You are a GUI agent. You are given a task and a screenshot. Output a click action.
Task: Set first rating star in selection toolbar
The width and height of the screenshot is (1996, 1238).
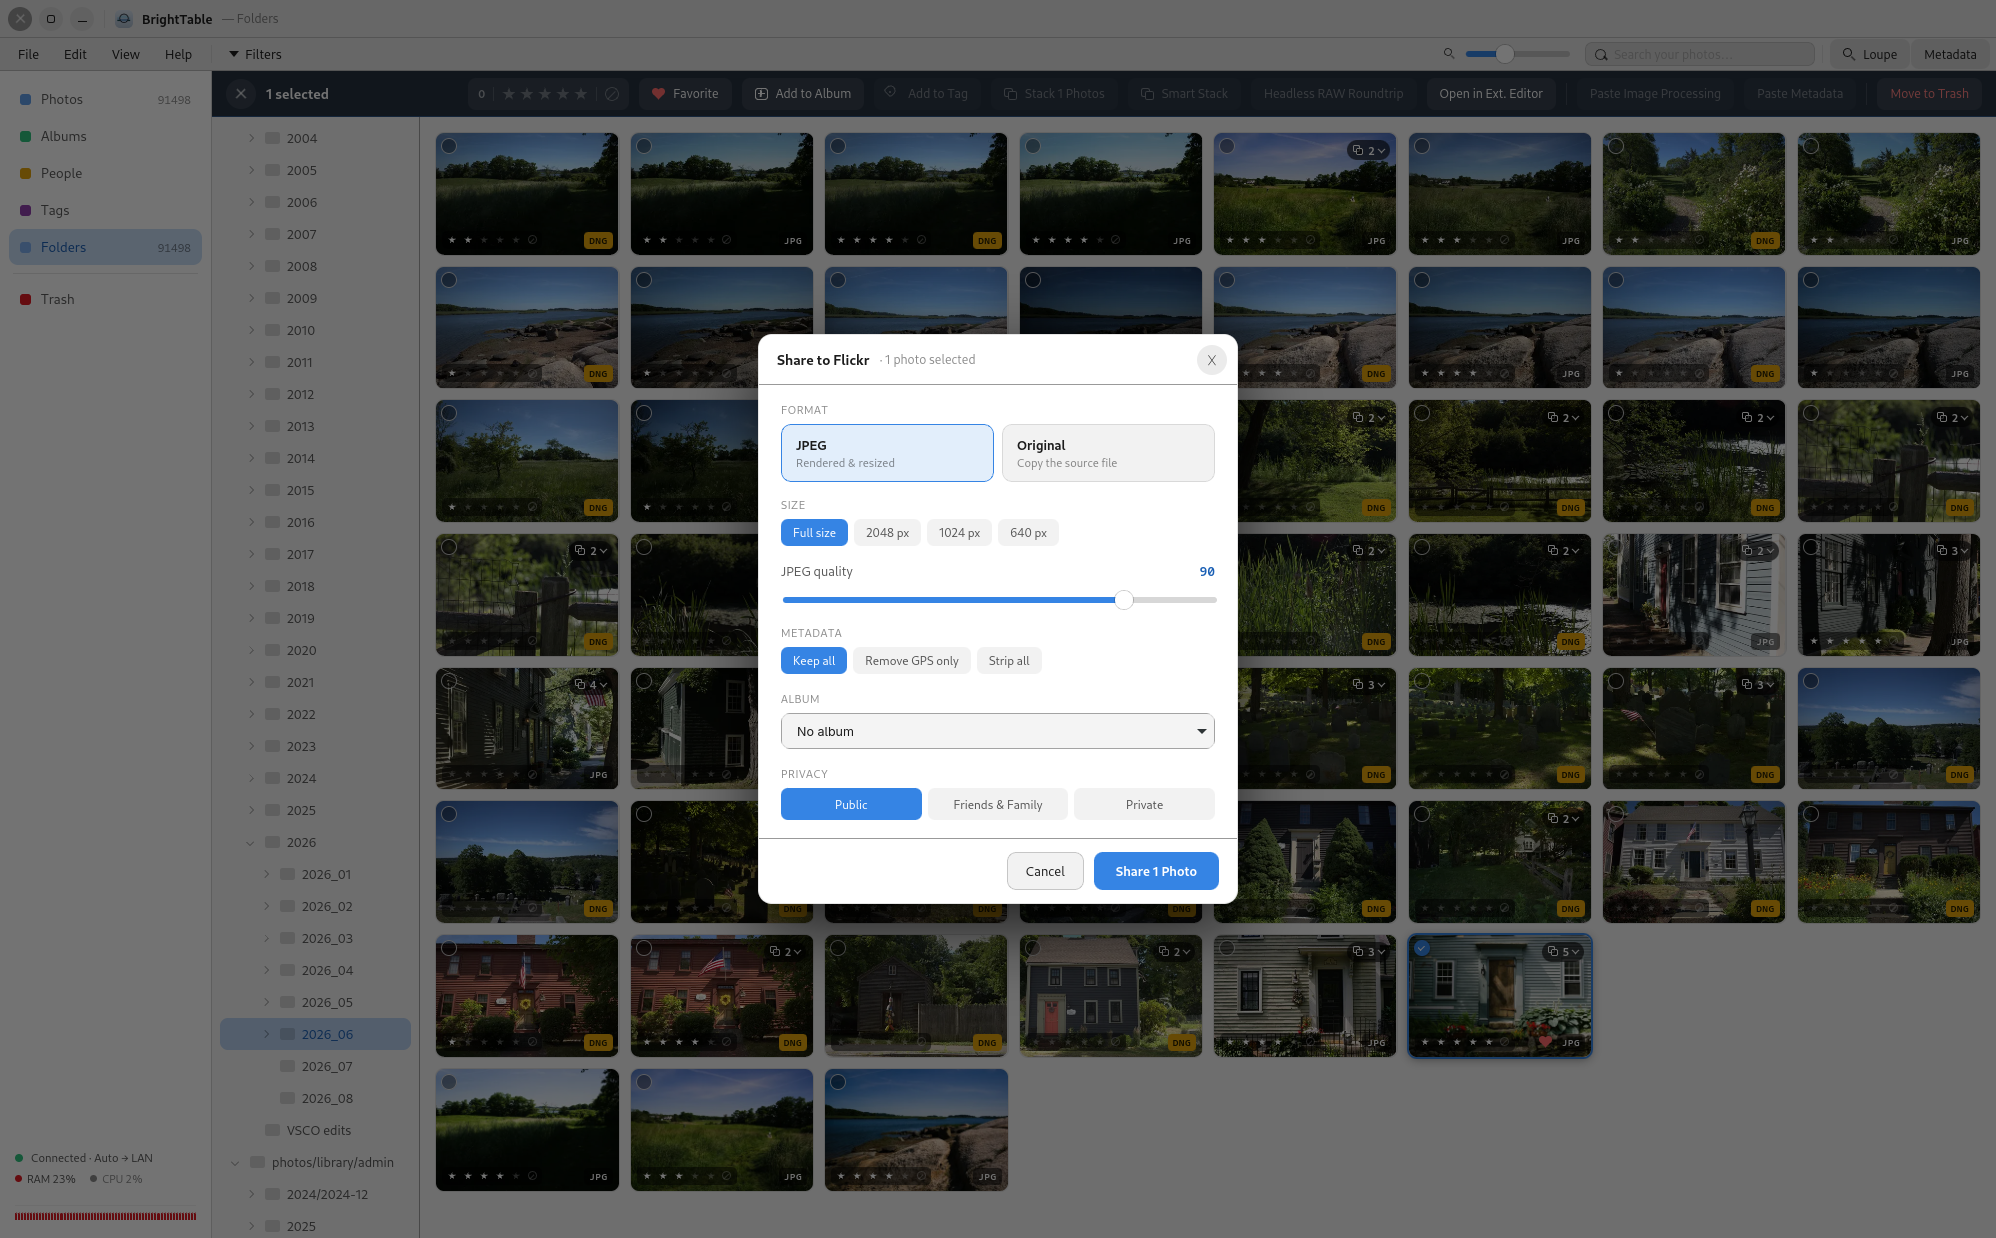(509, 94)
